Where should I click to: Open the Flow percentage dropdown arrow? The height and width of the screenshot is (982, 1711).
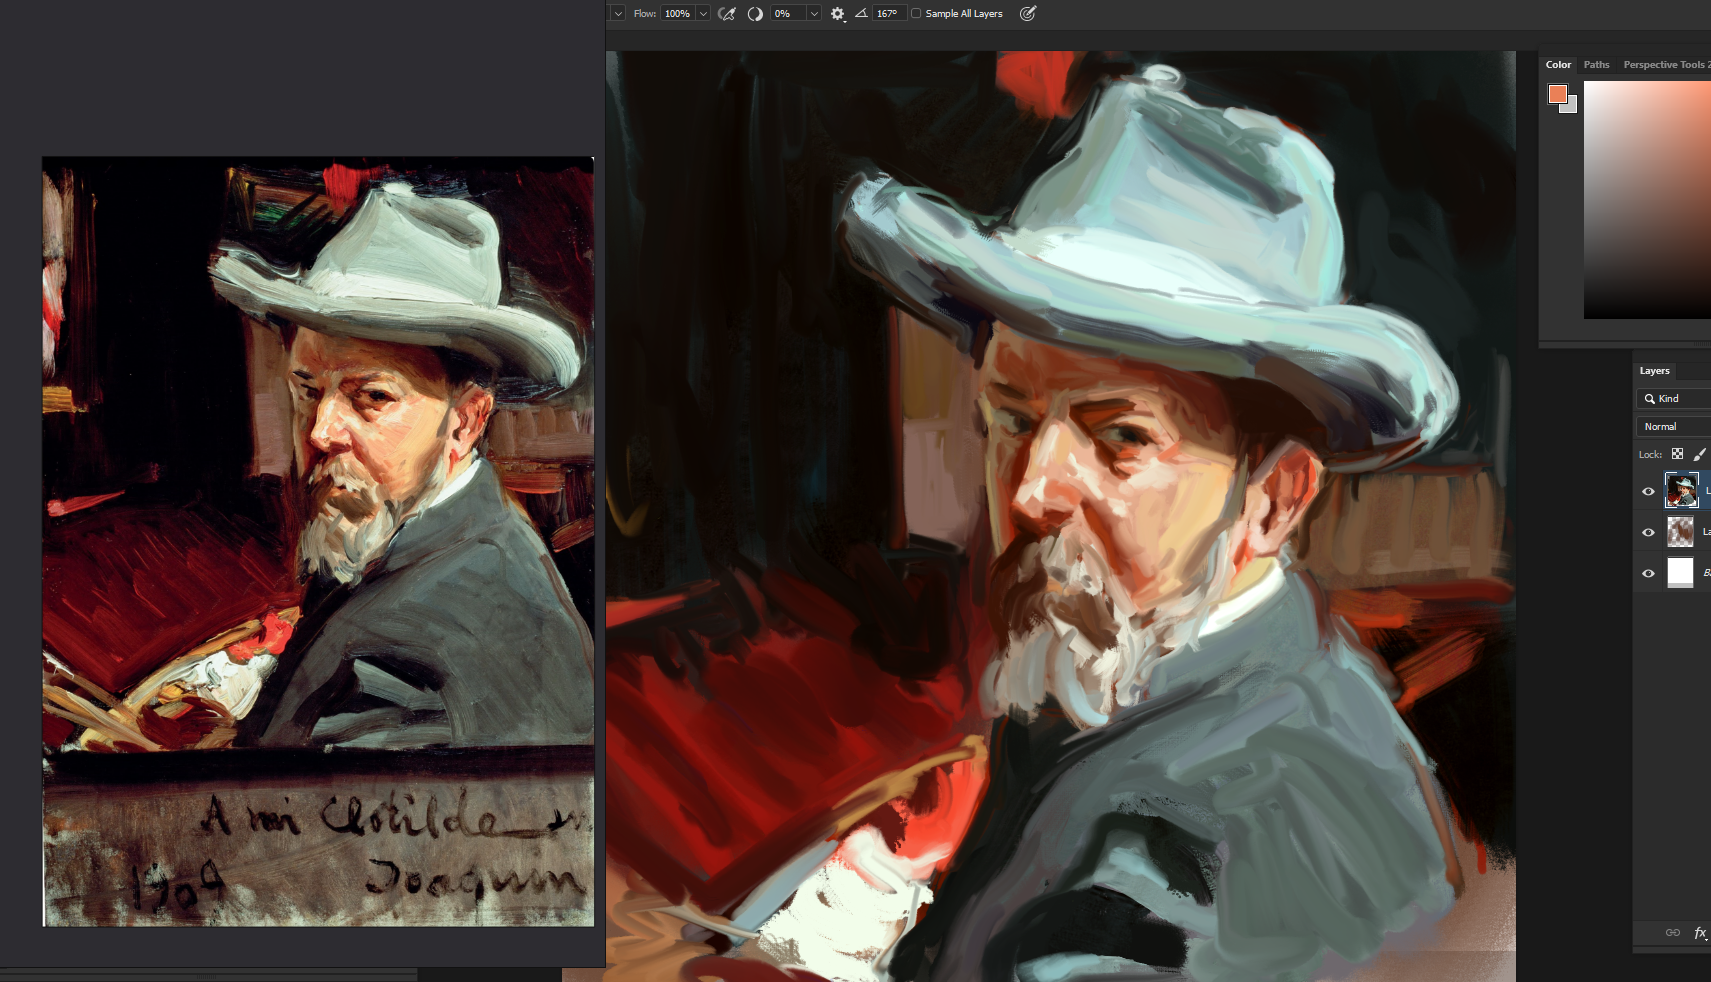tap(703, 14)
